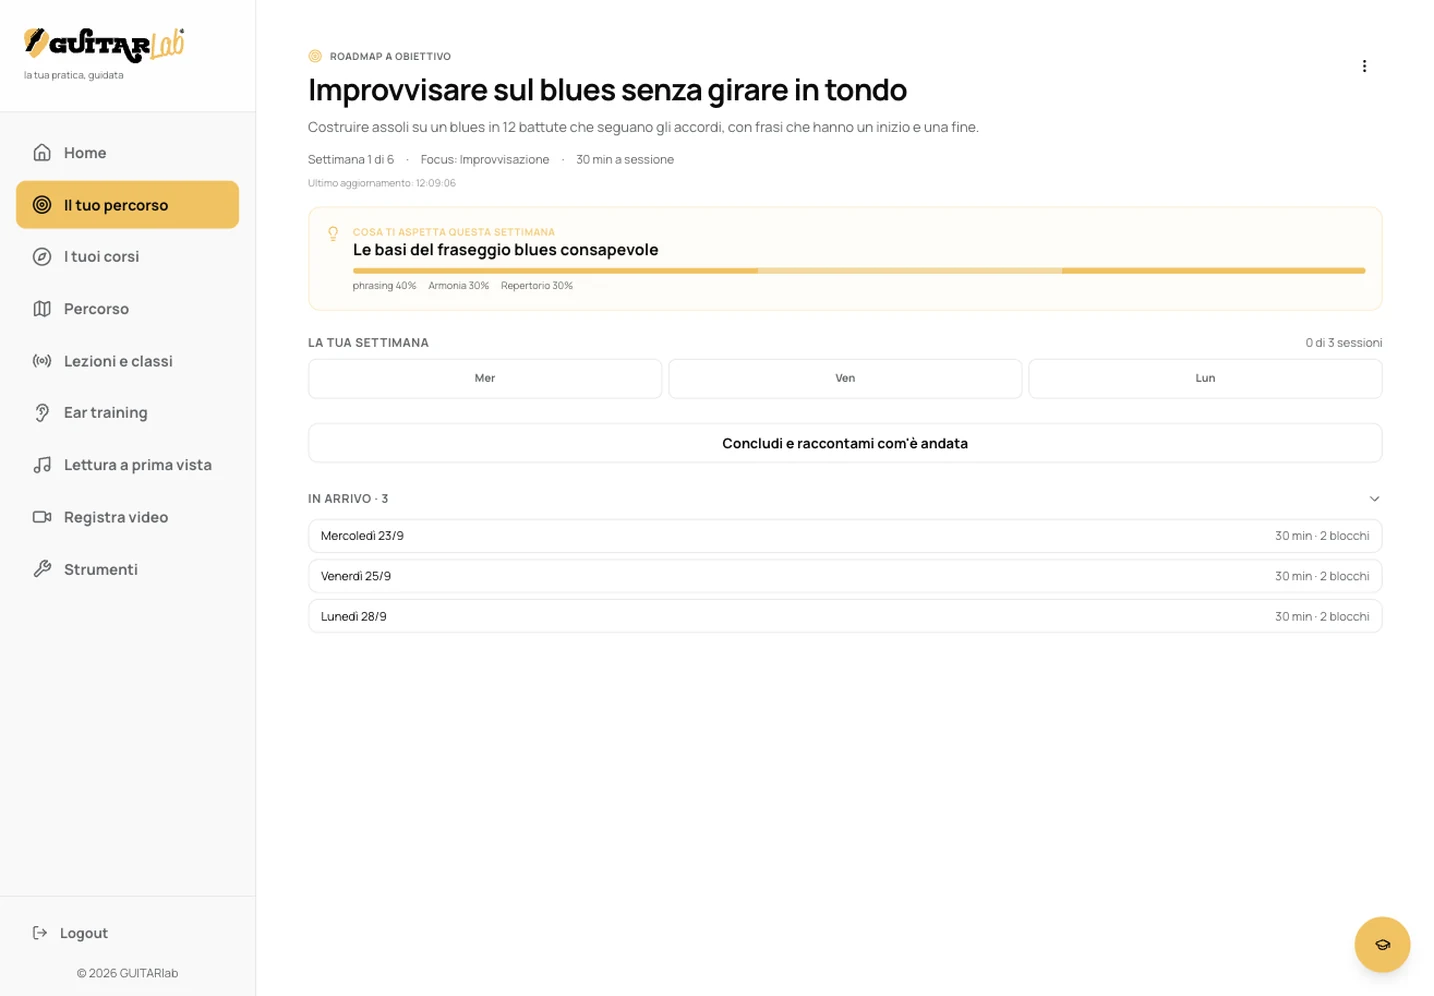Click the broadcast icon beside Lezioni e classi

[x=42, y=361]
